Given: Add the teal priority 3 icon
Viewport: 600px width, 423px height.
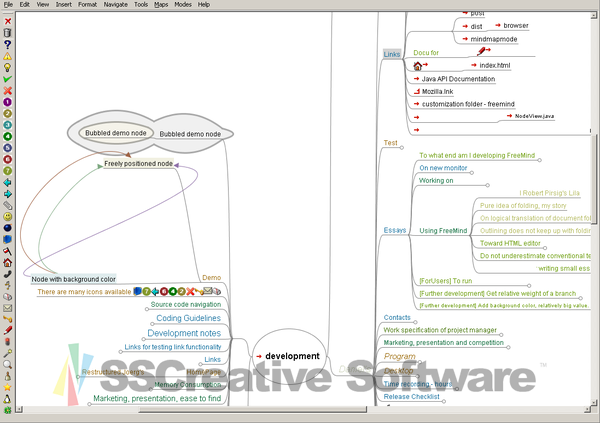Looking at the screenshot, I should pyautogui.click(x=7, y=125).
